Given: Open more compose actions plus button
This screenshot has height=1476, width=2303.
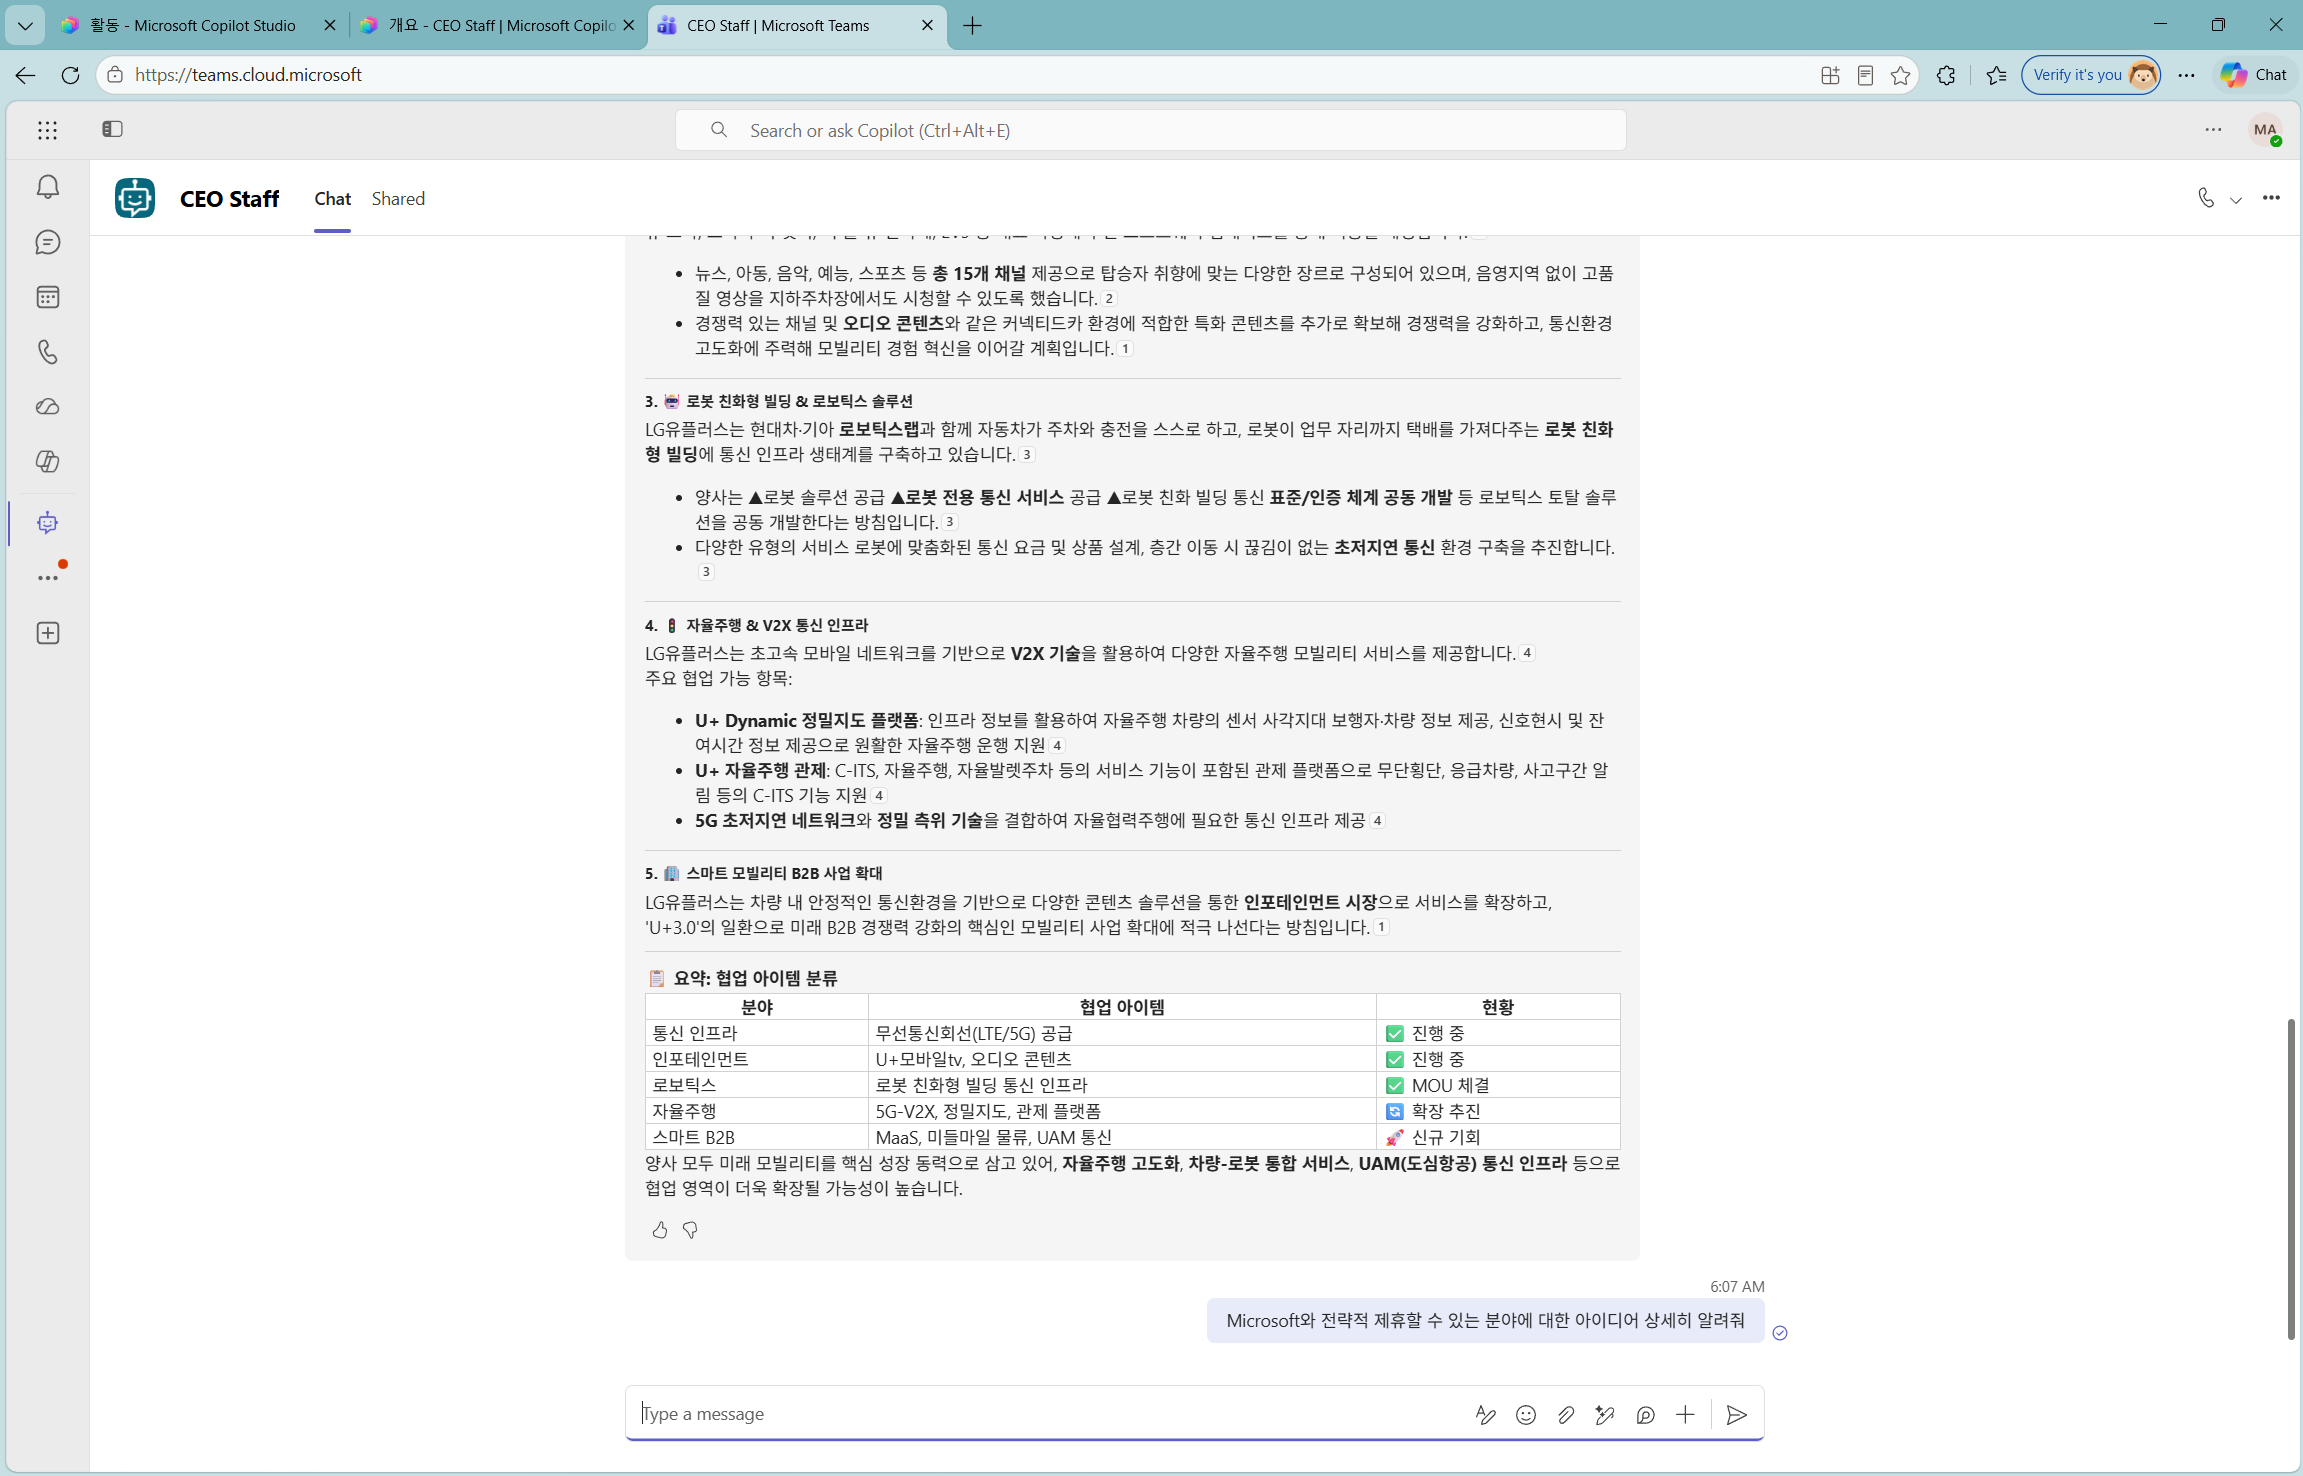Looking at the screenshot, I should tap(1685, 1415).
